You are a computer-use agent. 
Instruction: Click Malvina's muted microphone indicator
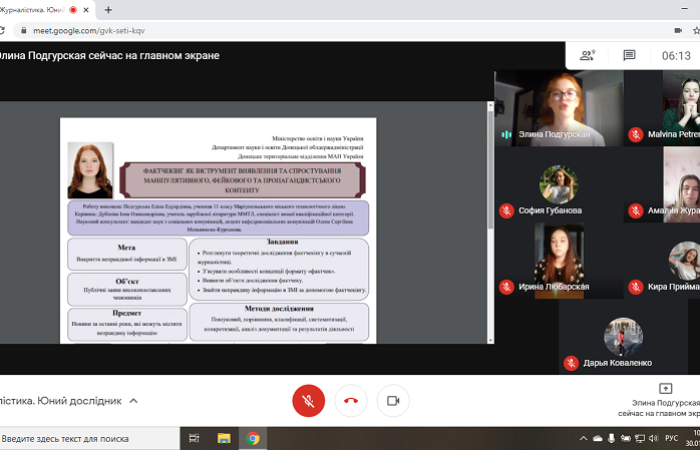pos(635,134)
